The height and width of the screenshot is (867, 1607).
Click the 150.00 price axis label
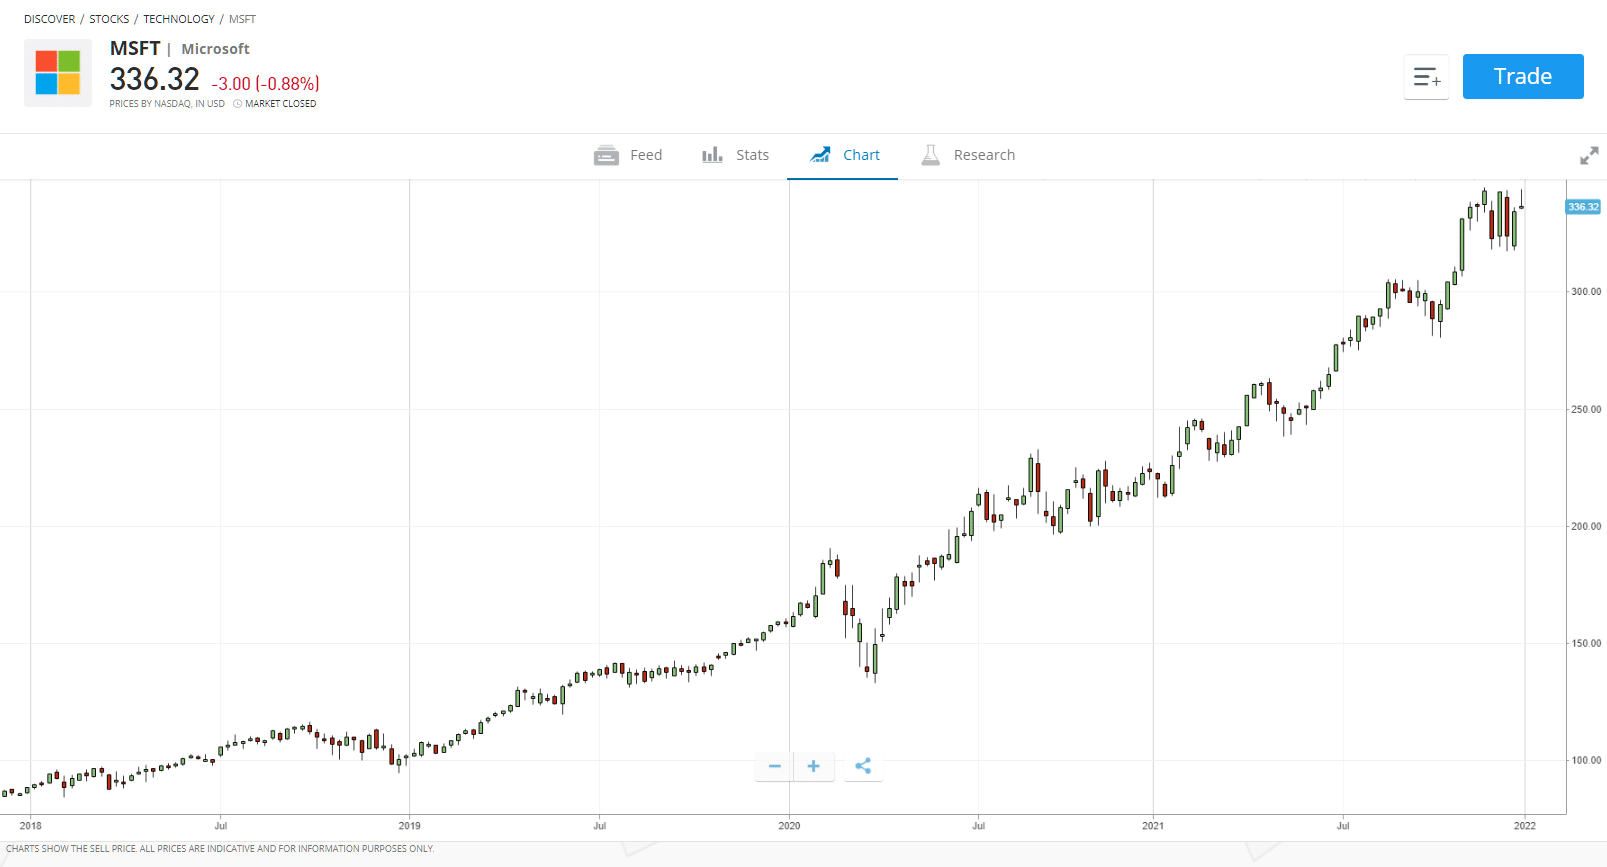pyautogui.click(x=1586, y=643)
